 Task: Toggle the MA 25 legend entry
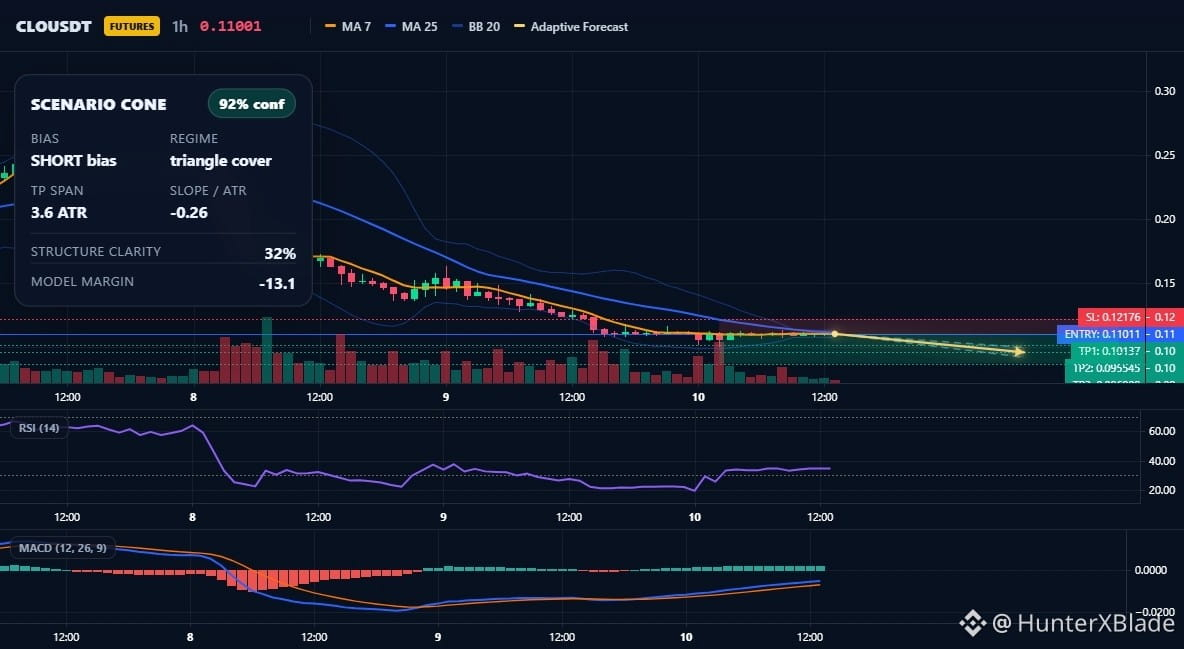412,26
